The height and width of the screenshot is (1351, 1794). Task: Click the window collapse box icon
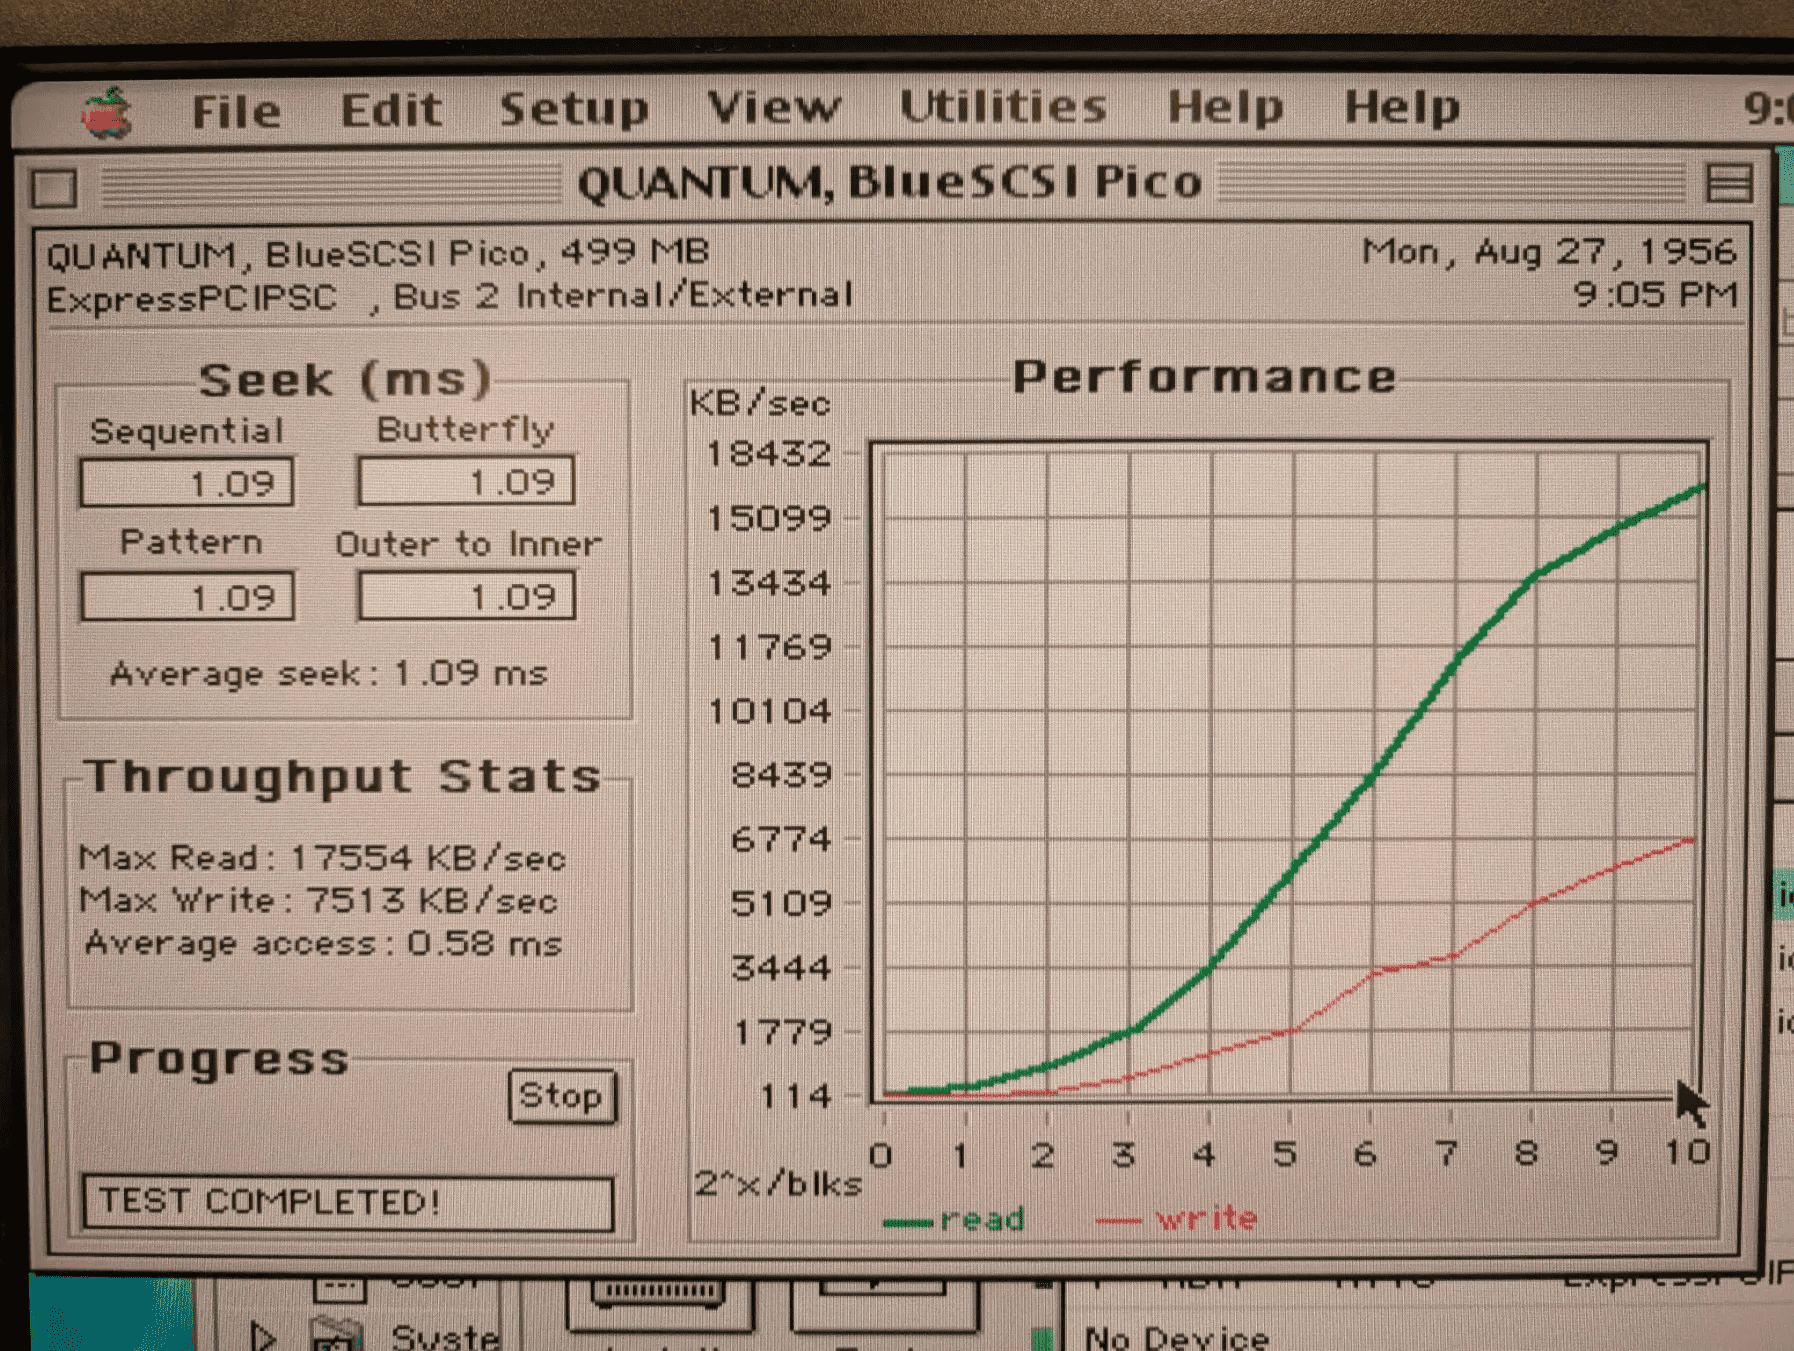click(x=1729, y=184)
